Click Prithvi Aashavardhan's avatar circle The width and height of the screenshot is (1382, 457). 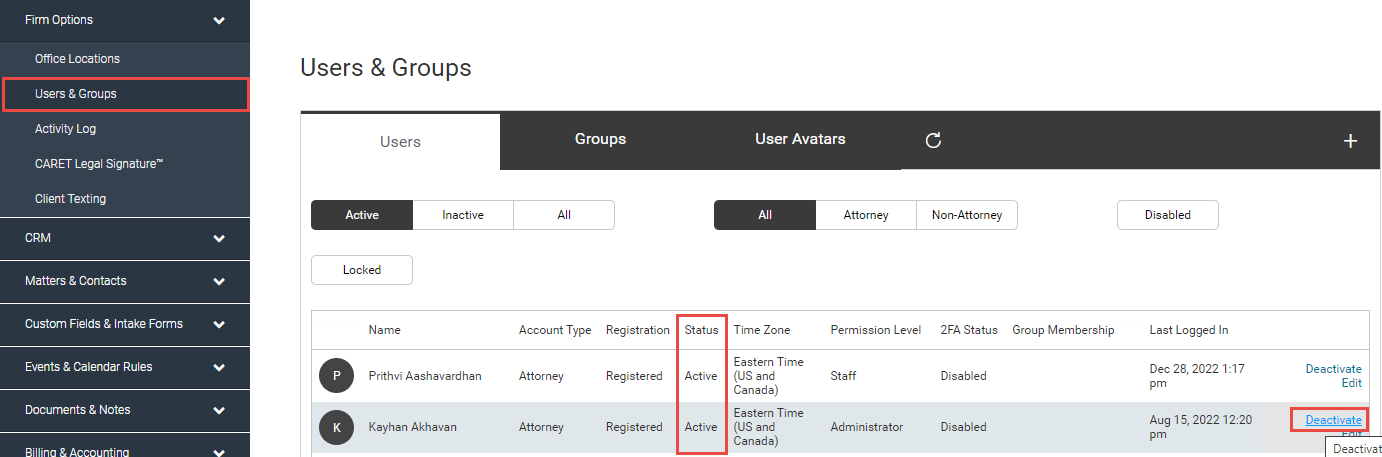pos(337,376)
